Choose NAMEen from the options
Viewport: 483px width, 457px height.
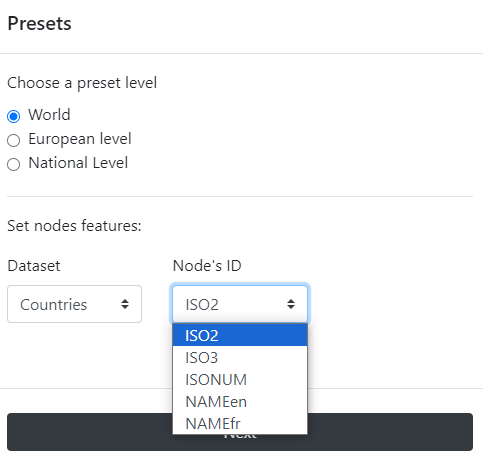(240, 401)
